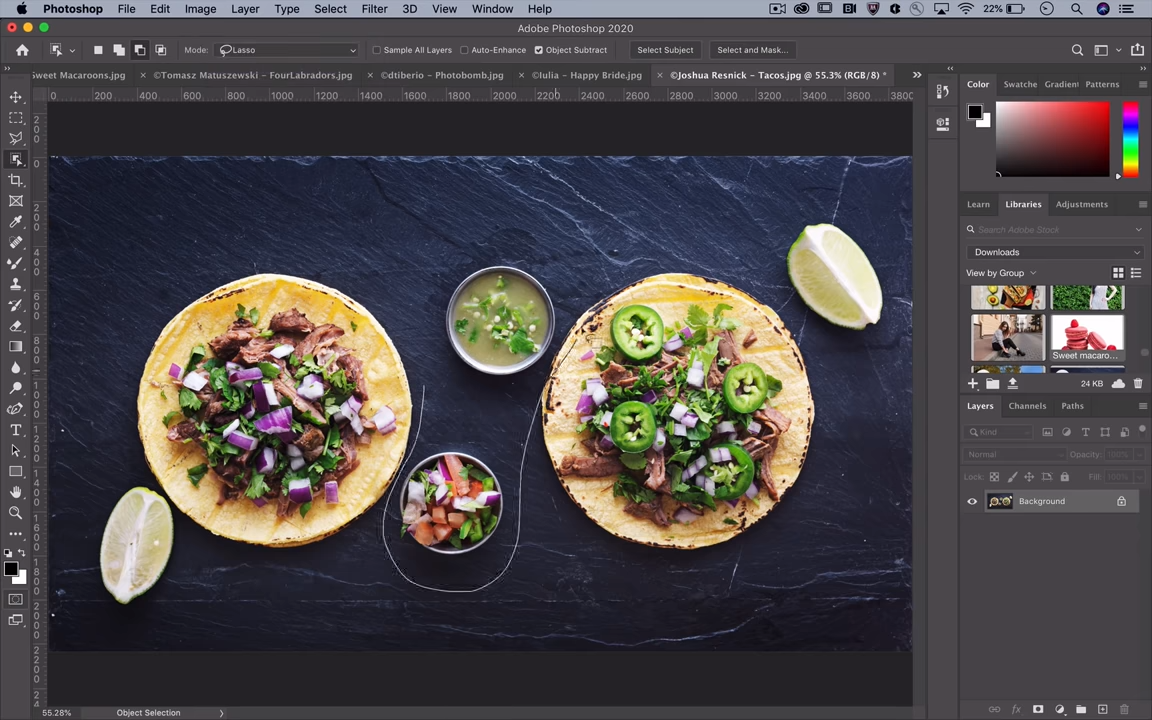This screenshot has height=720, width=1152.
Task: Create a new layer in Layers panel
Action: [1102, 709]
